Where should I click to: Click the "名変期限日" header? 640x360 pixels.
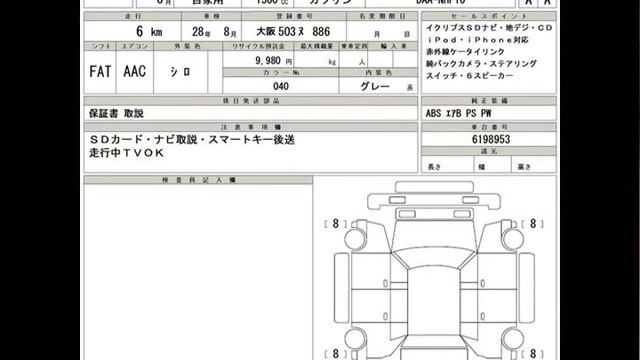pos(382,16)
